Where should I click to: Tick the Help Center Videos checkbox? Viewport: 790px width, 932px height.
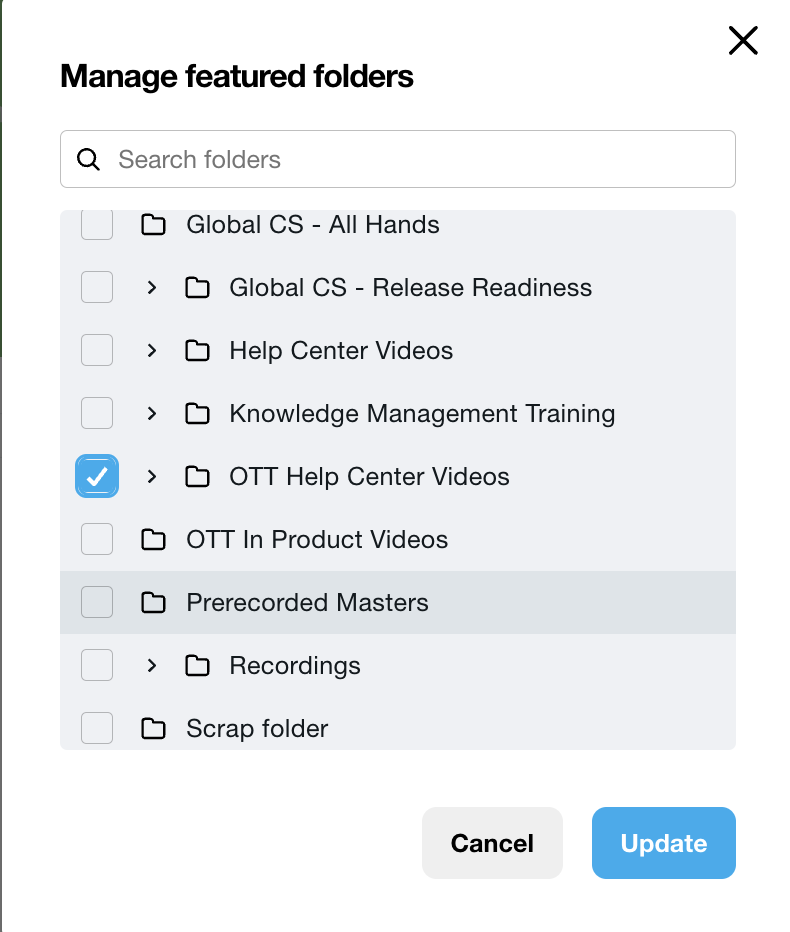[97, 350]
